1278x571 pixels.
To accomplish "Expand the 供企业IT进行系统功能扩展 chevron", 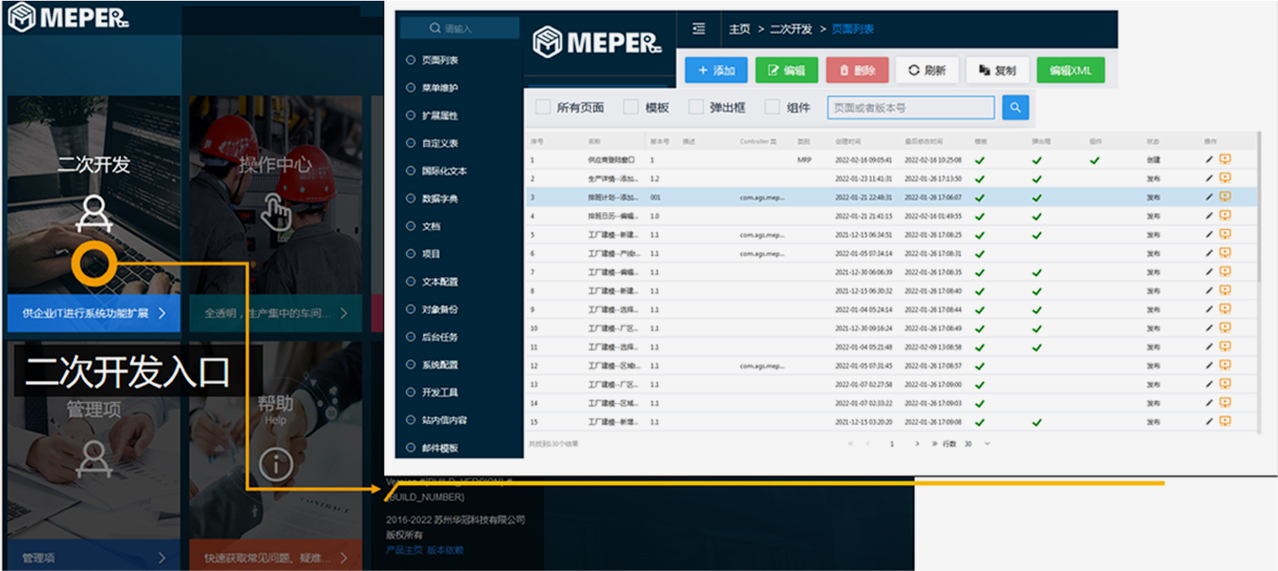I will pyautogui.click(x=161, y=313).
